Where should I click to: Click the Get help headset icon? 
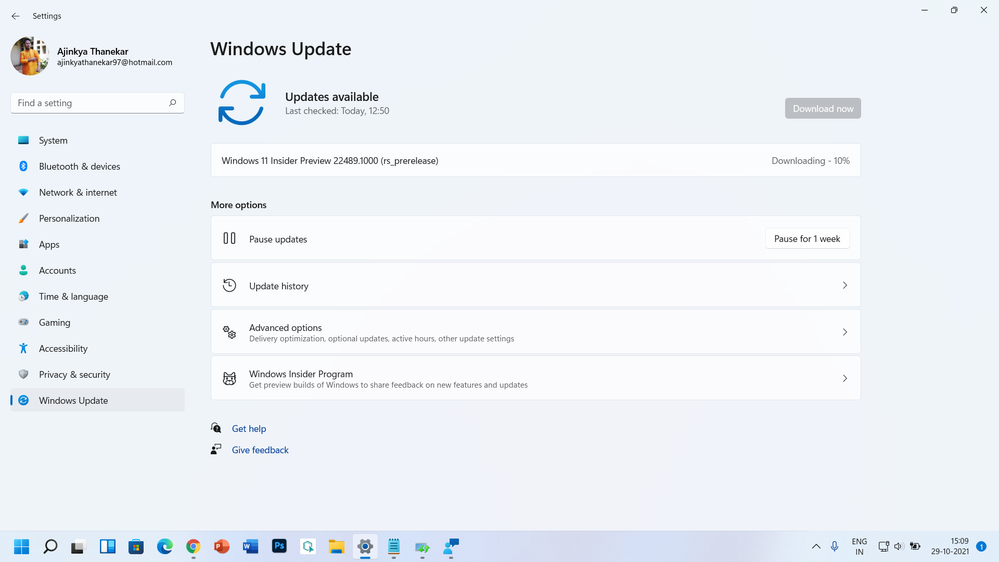tap(216, 428)
